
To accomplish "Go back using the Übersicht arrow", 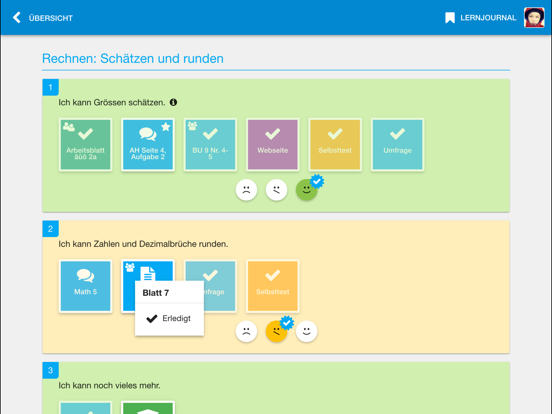I will pos(17,18).
